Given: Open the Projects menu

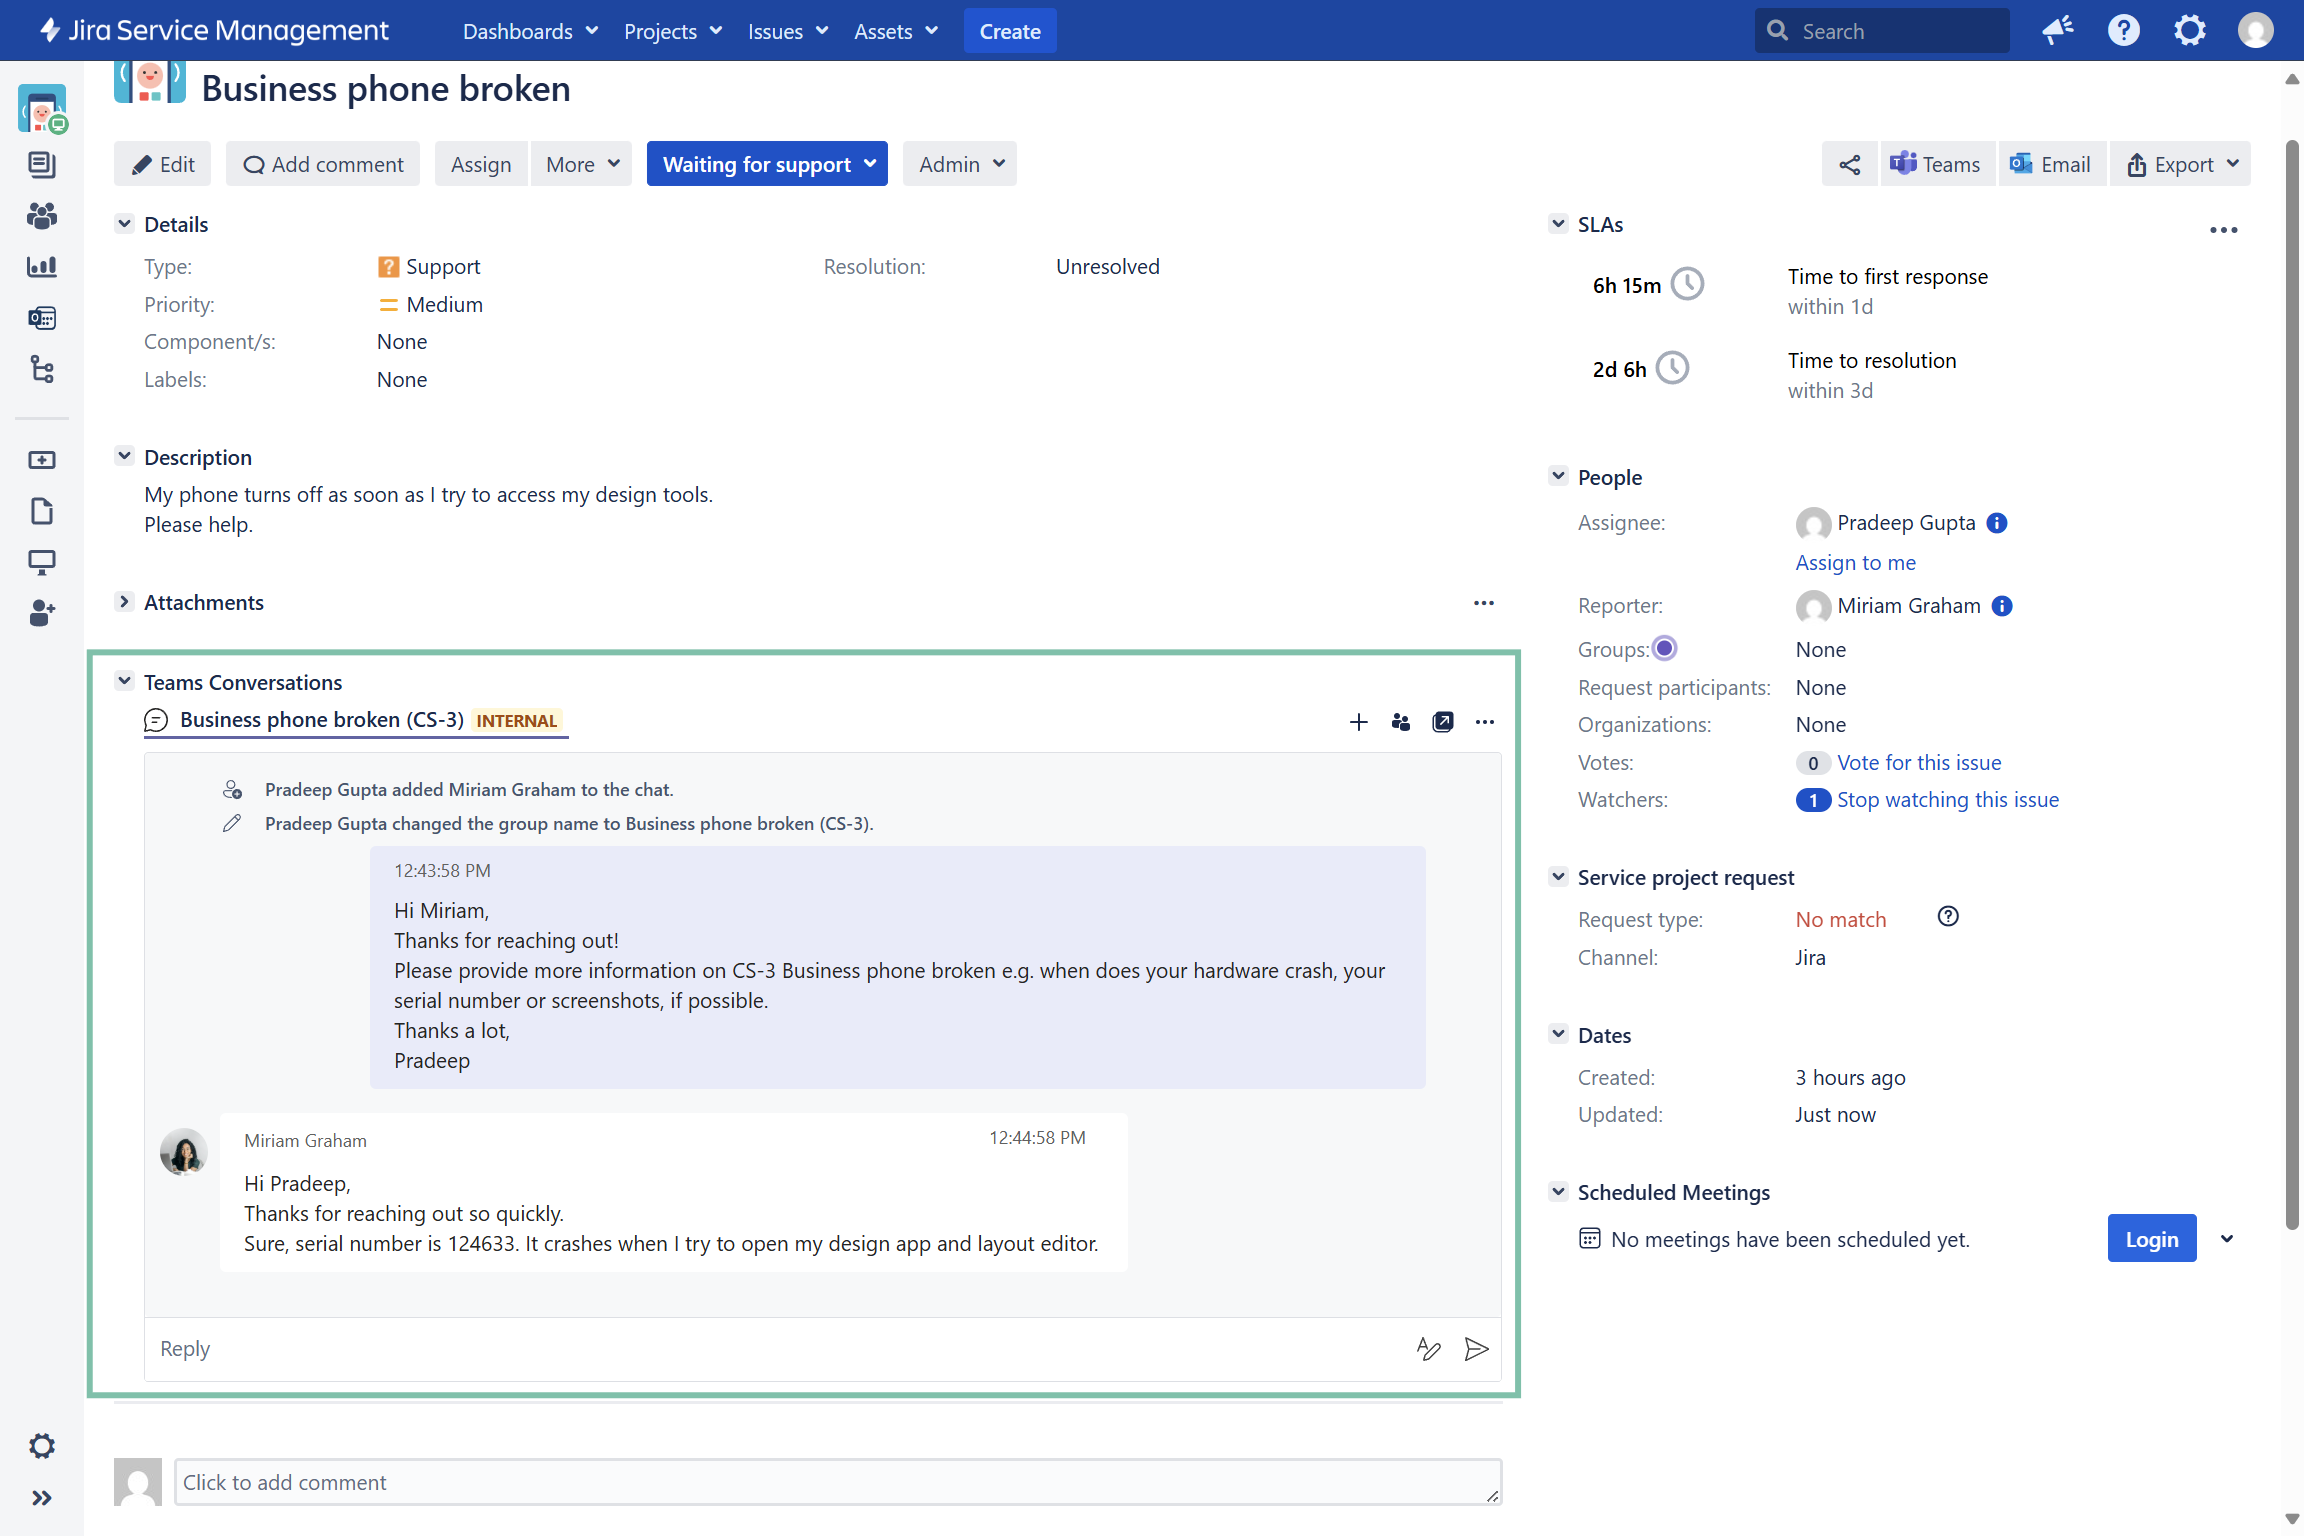Looking at the screenshot, I should coord(672,31).
